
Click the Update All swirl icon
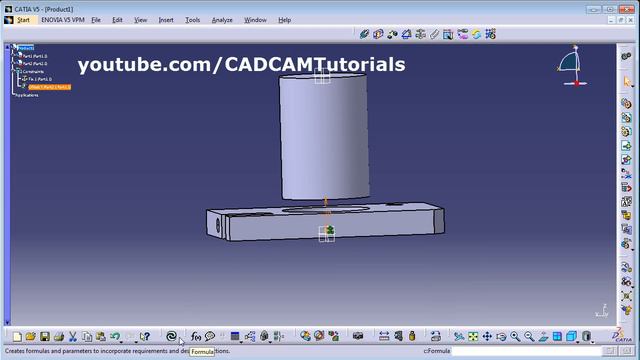tap(171, 336)
